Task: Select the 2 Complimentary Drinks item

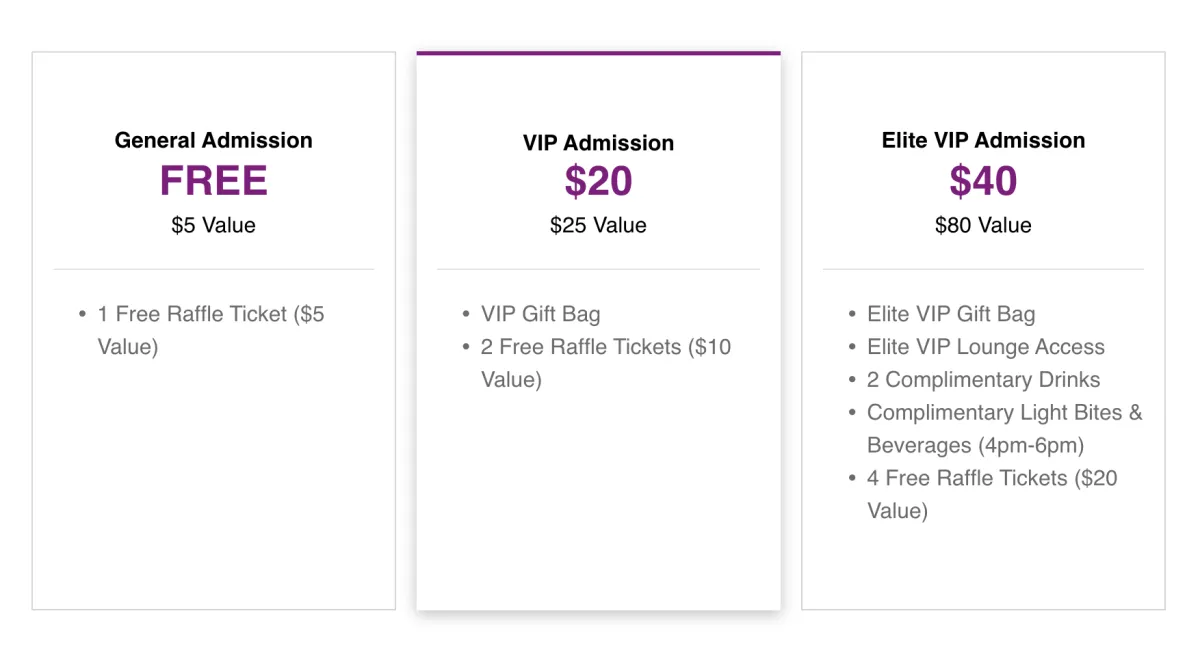Action: [x=984, y=380]
